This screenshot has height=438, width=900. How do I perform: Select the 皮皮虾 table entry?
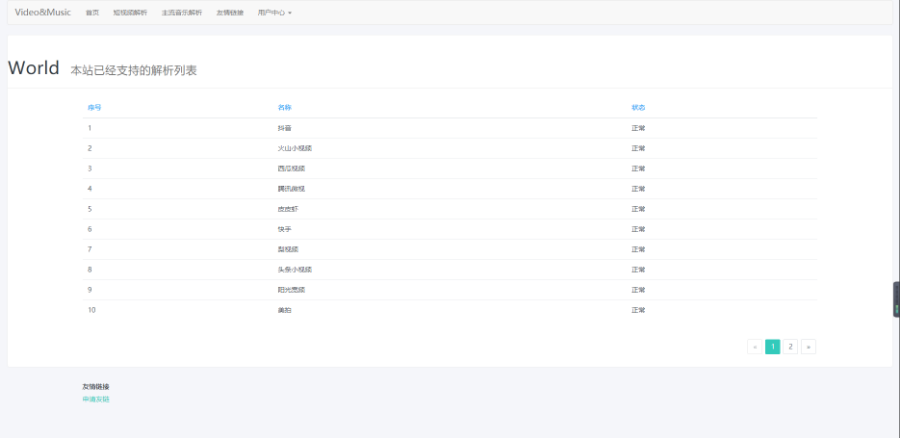tap(288, 209)
